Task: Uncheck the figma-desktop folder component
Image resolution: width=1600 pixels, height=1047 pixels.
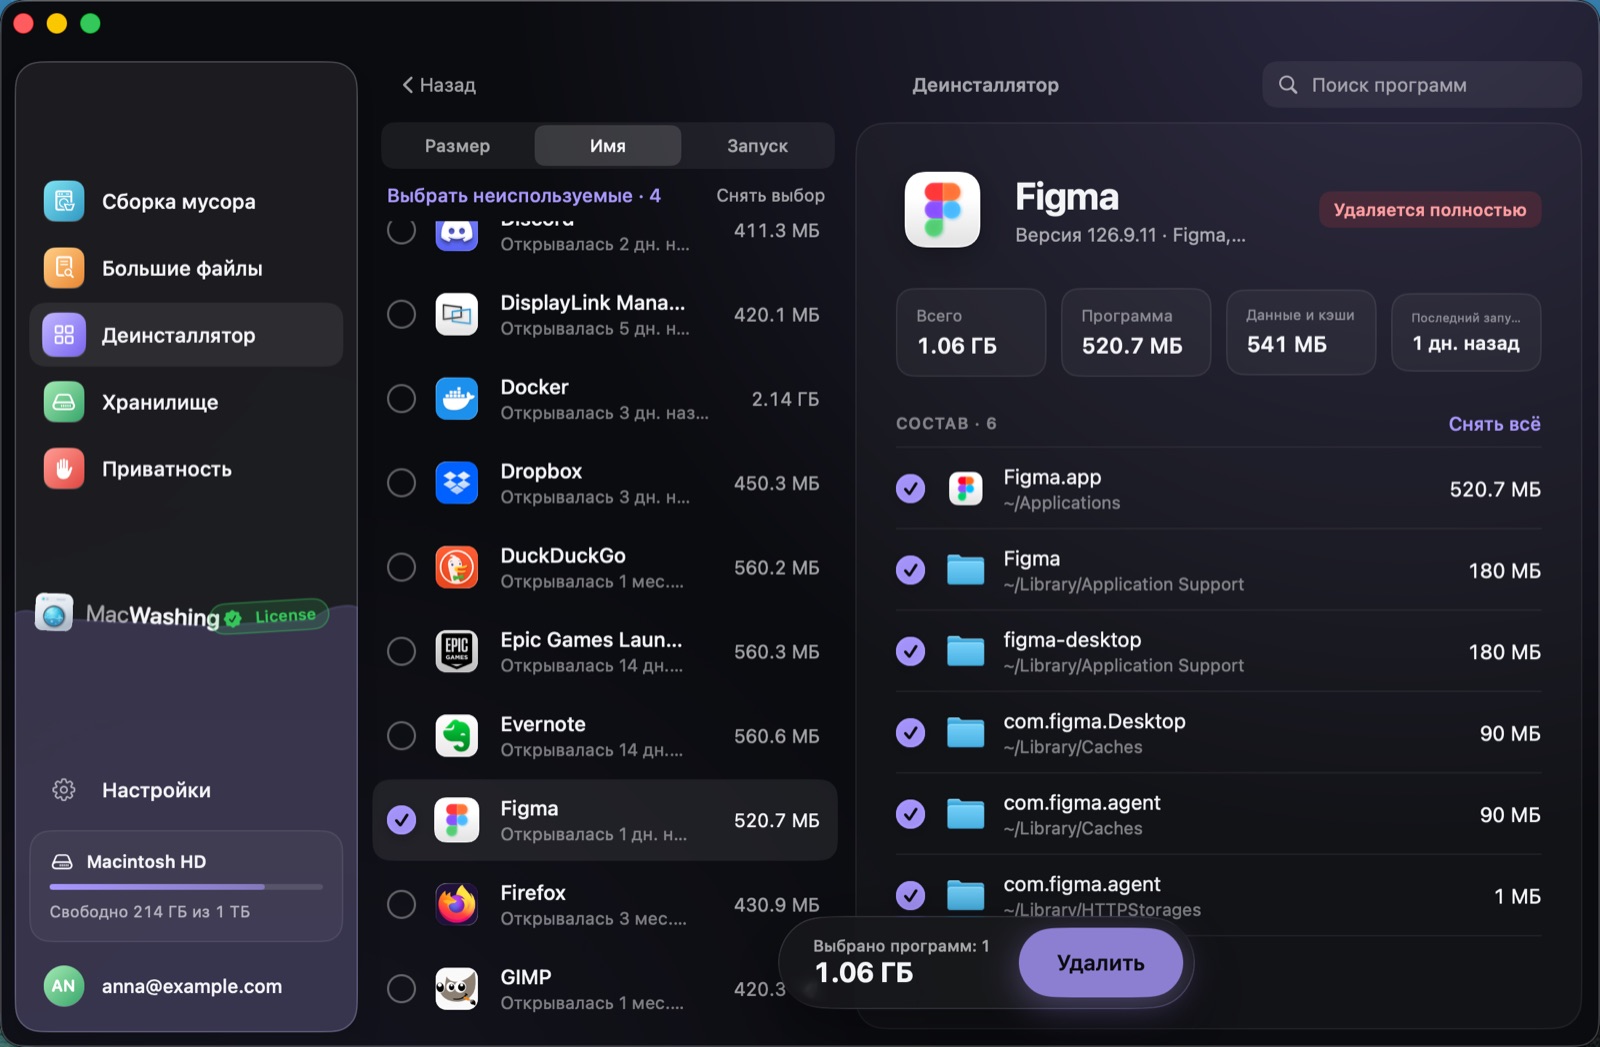Action: tap(910, 652)
